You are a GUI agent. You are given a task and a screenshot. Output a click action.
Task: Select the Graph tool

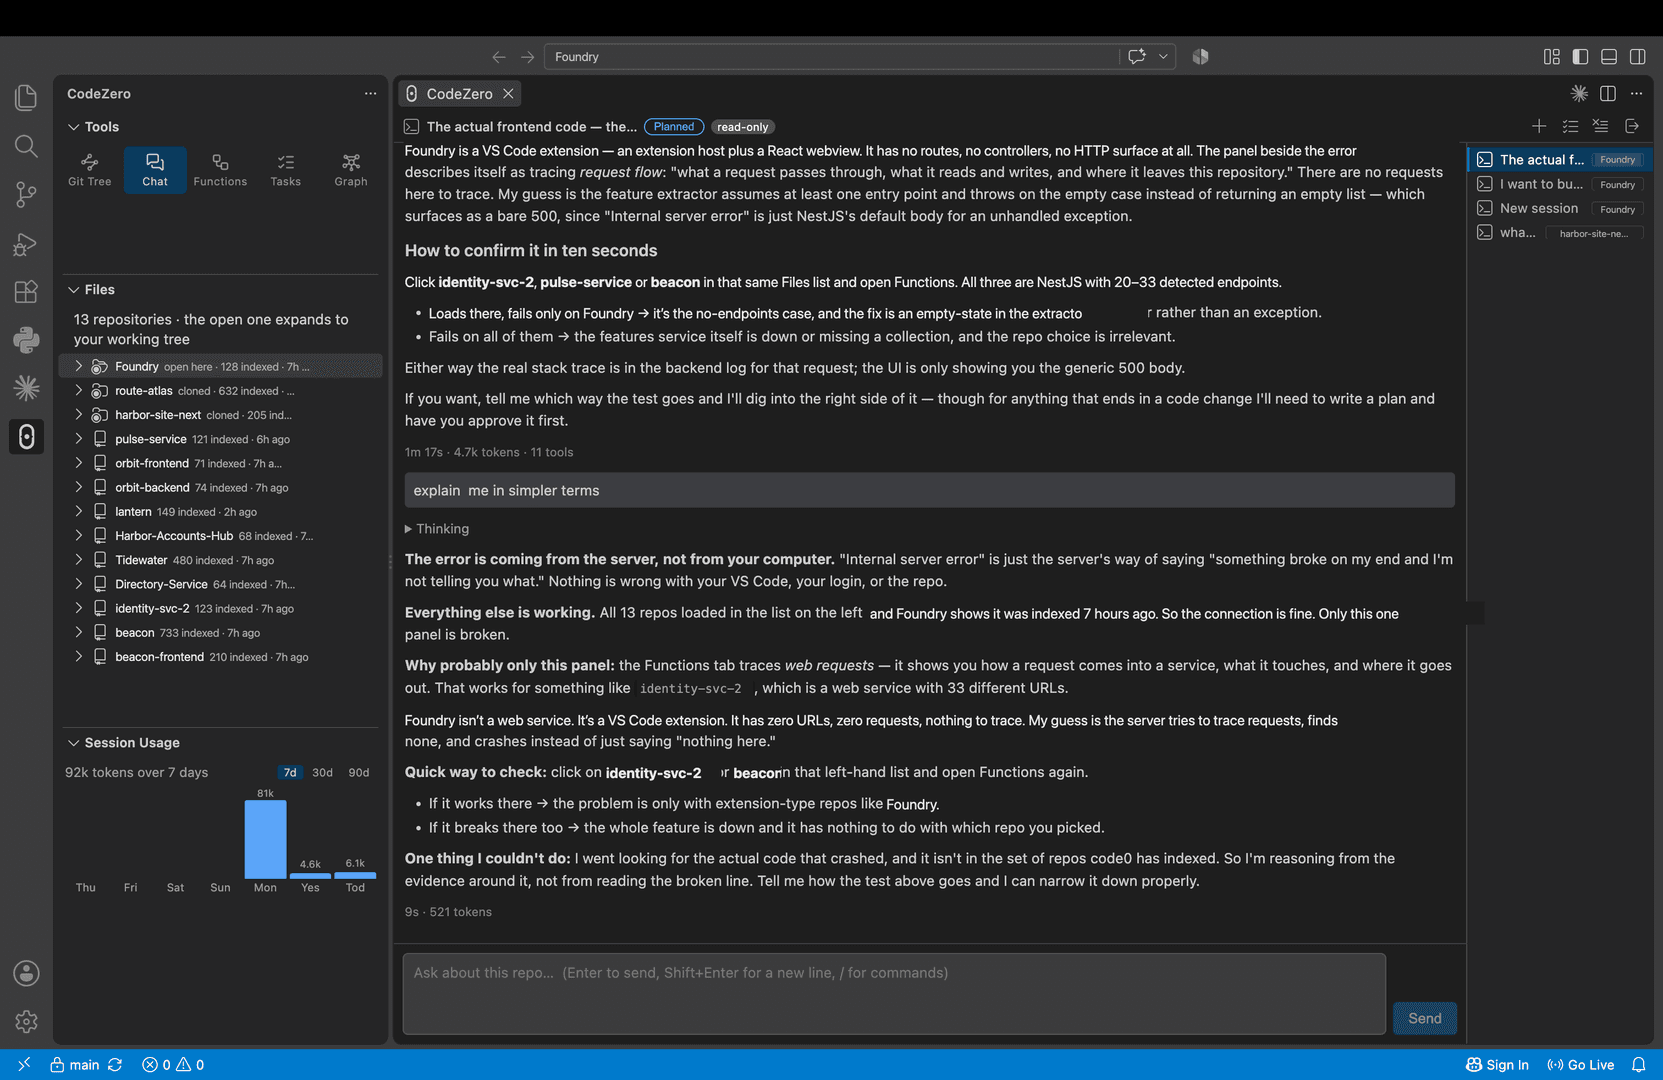click(351, 170)
